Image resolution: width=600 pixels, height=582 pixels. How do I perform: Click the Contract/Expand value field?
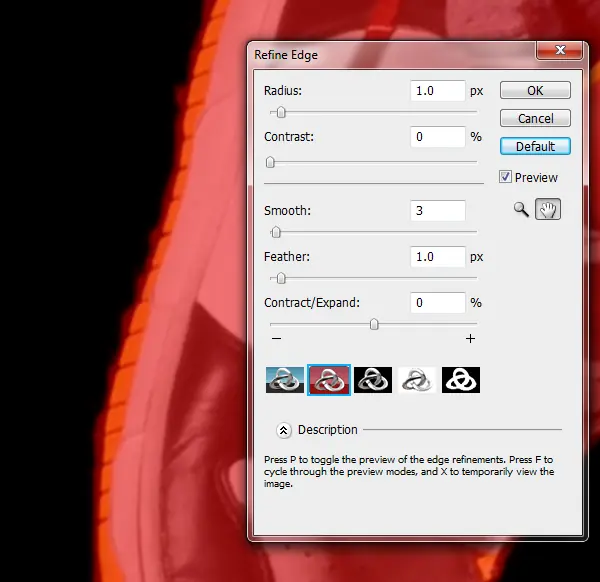438,303
